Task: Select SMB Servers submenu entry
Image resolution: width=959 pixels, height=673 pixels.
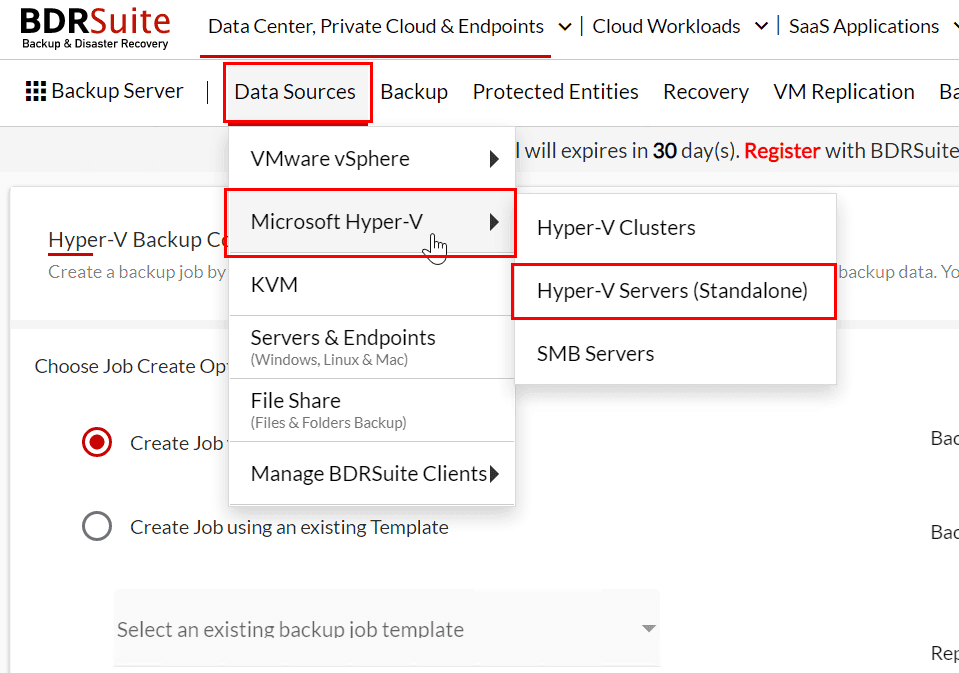Action: [676, 354]
